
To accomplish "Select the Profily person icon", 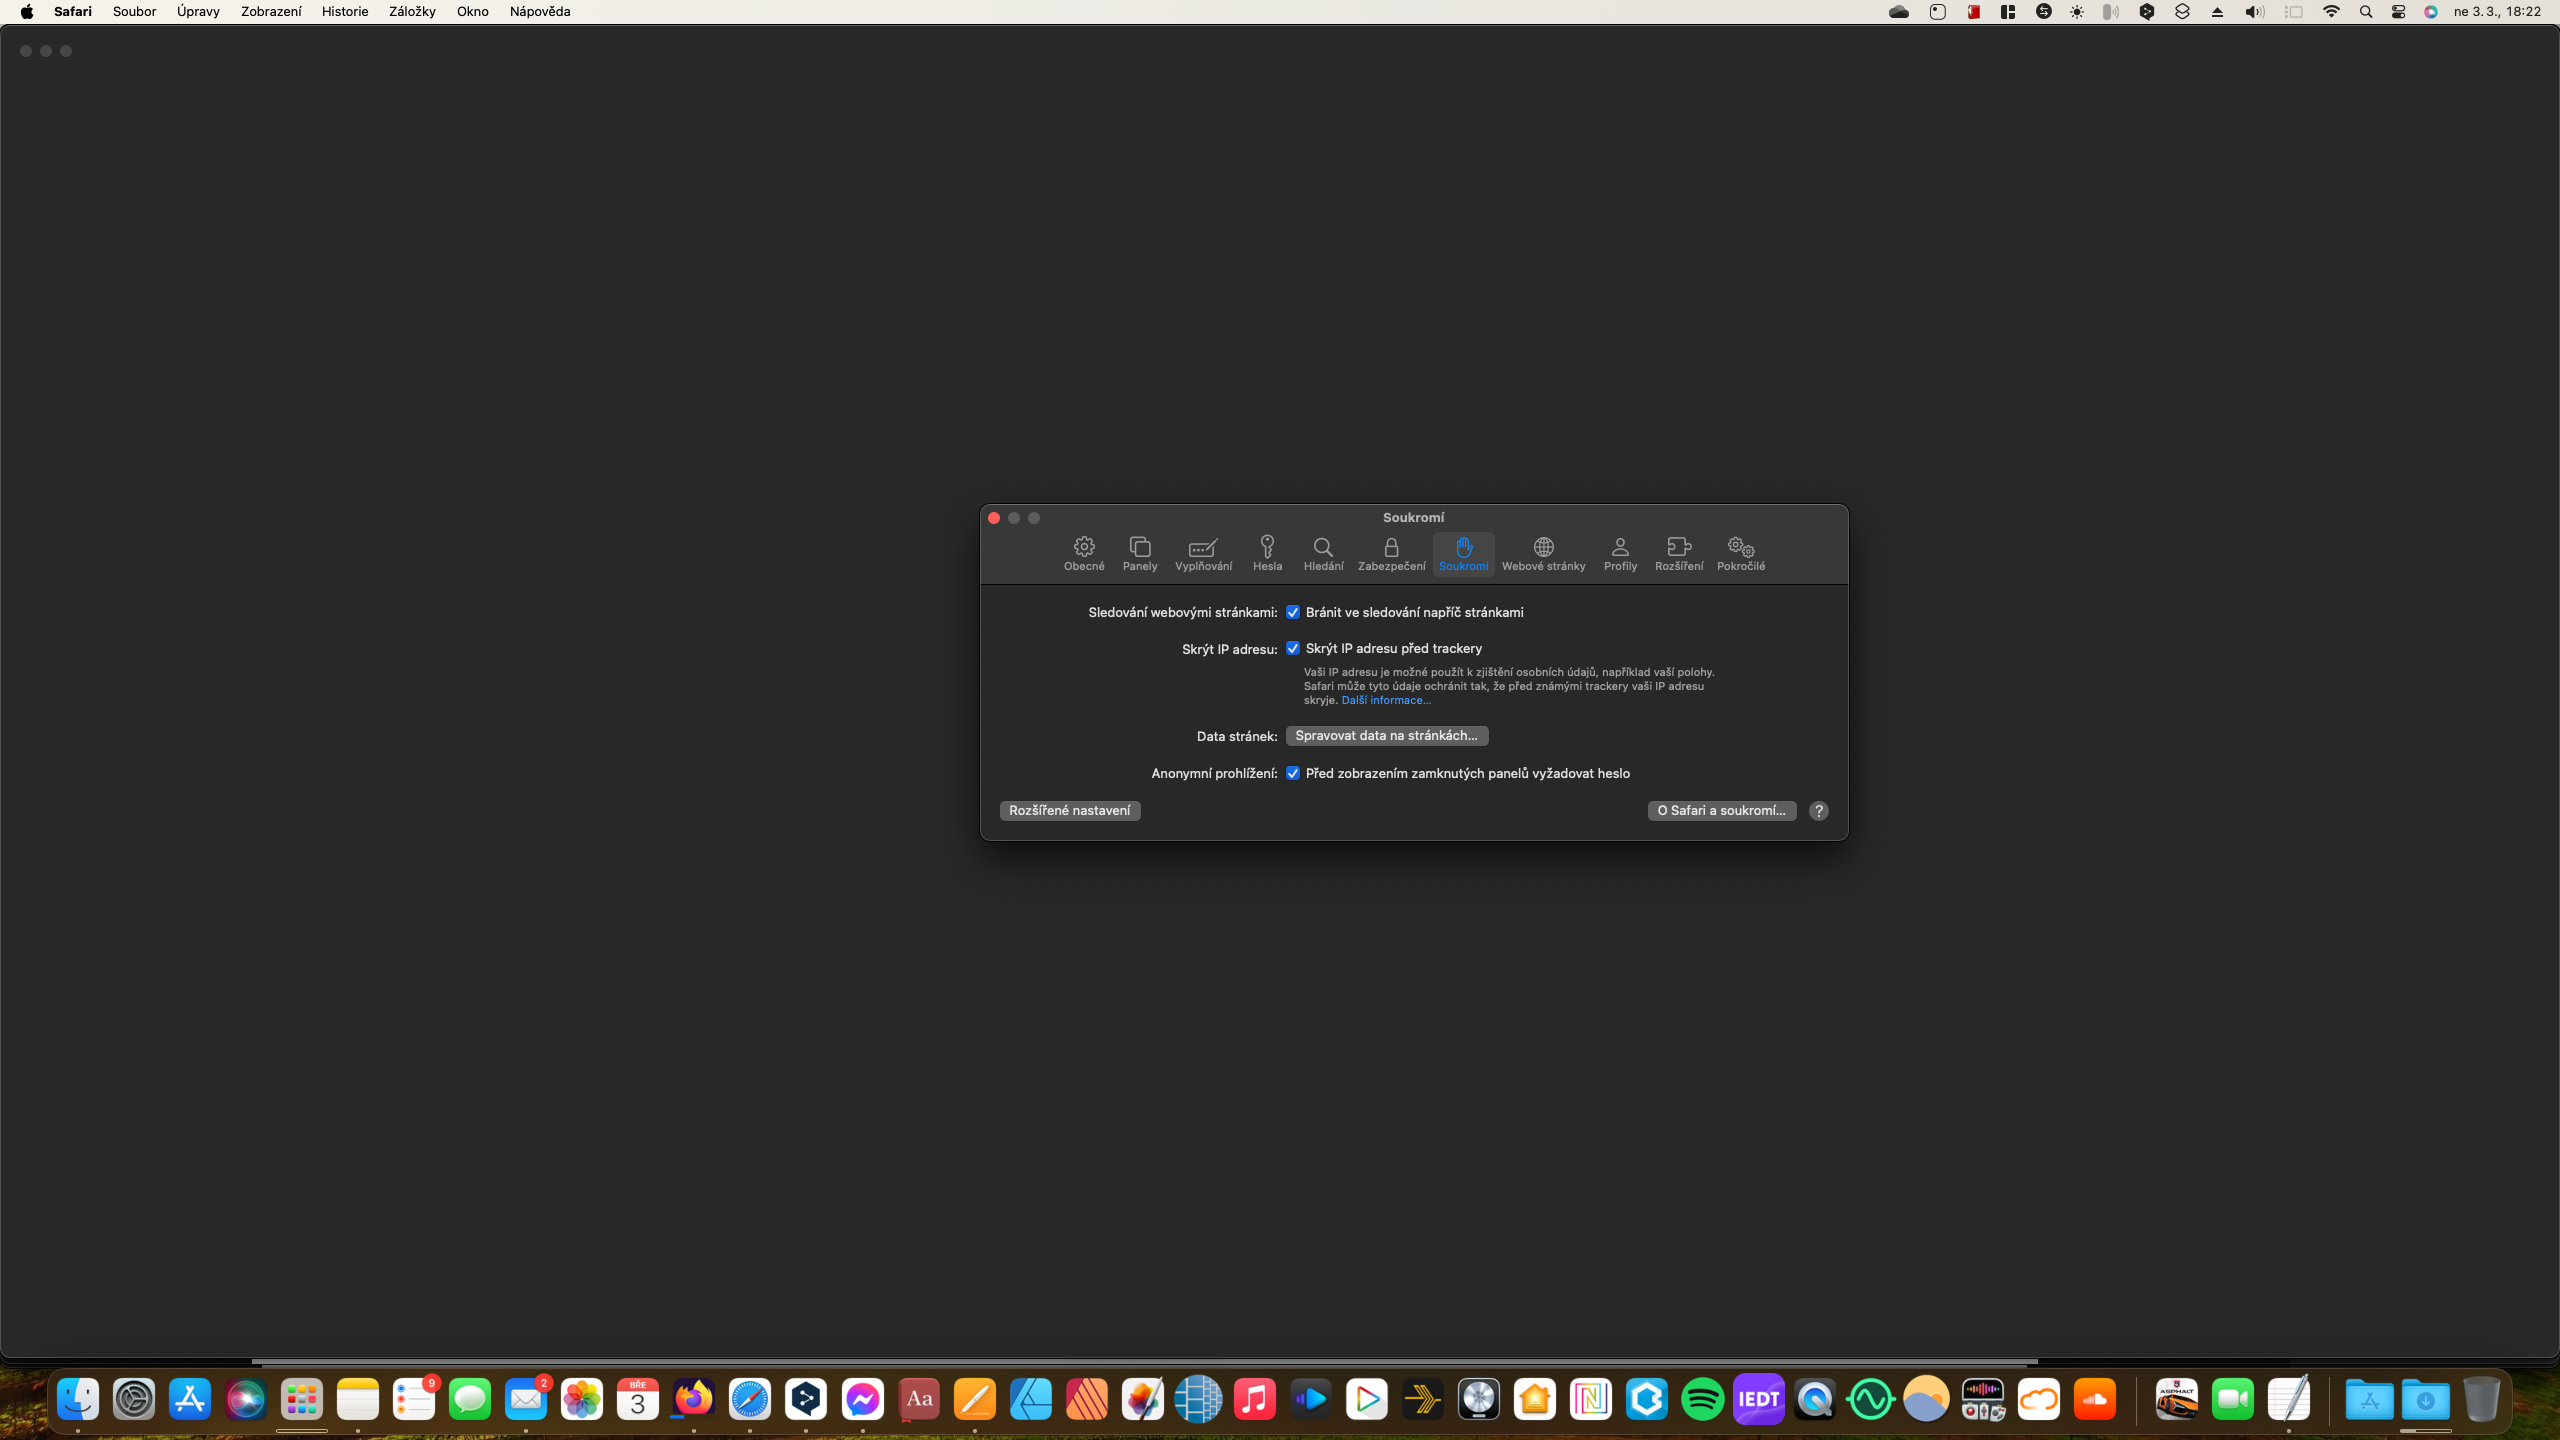I will (x=1620, y=553).
